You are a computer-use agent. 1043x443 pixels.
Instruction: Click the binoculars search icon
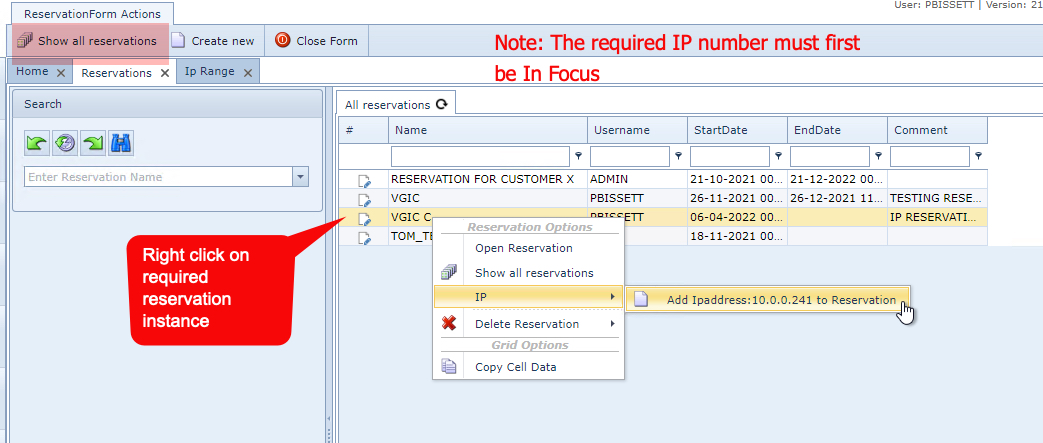tap(121, 144)
